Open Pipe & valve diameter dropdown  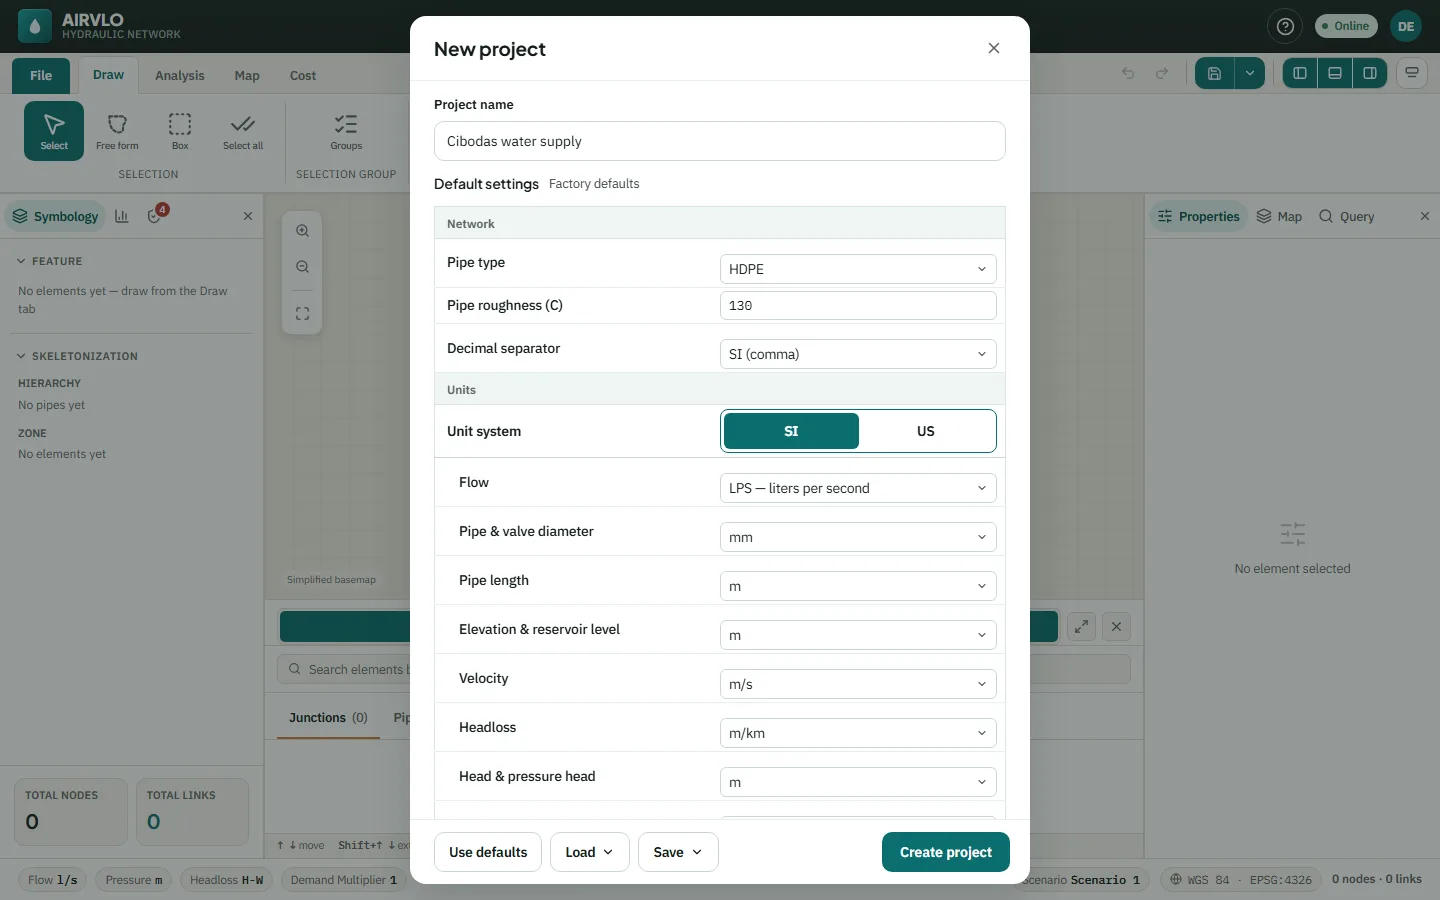pyautogui.click(x=858, y=537)
